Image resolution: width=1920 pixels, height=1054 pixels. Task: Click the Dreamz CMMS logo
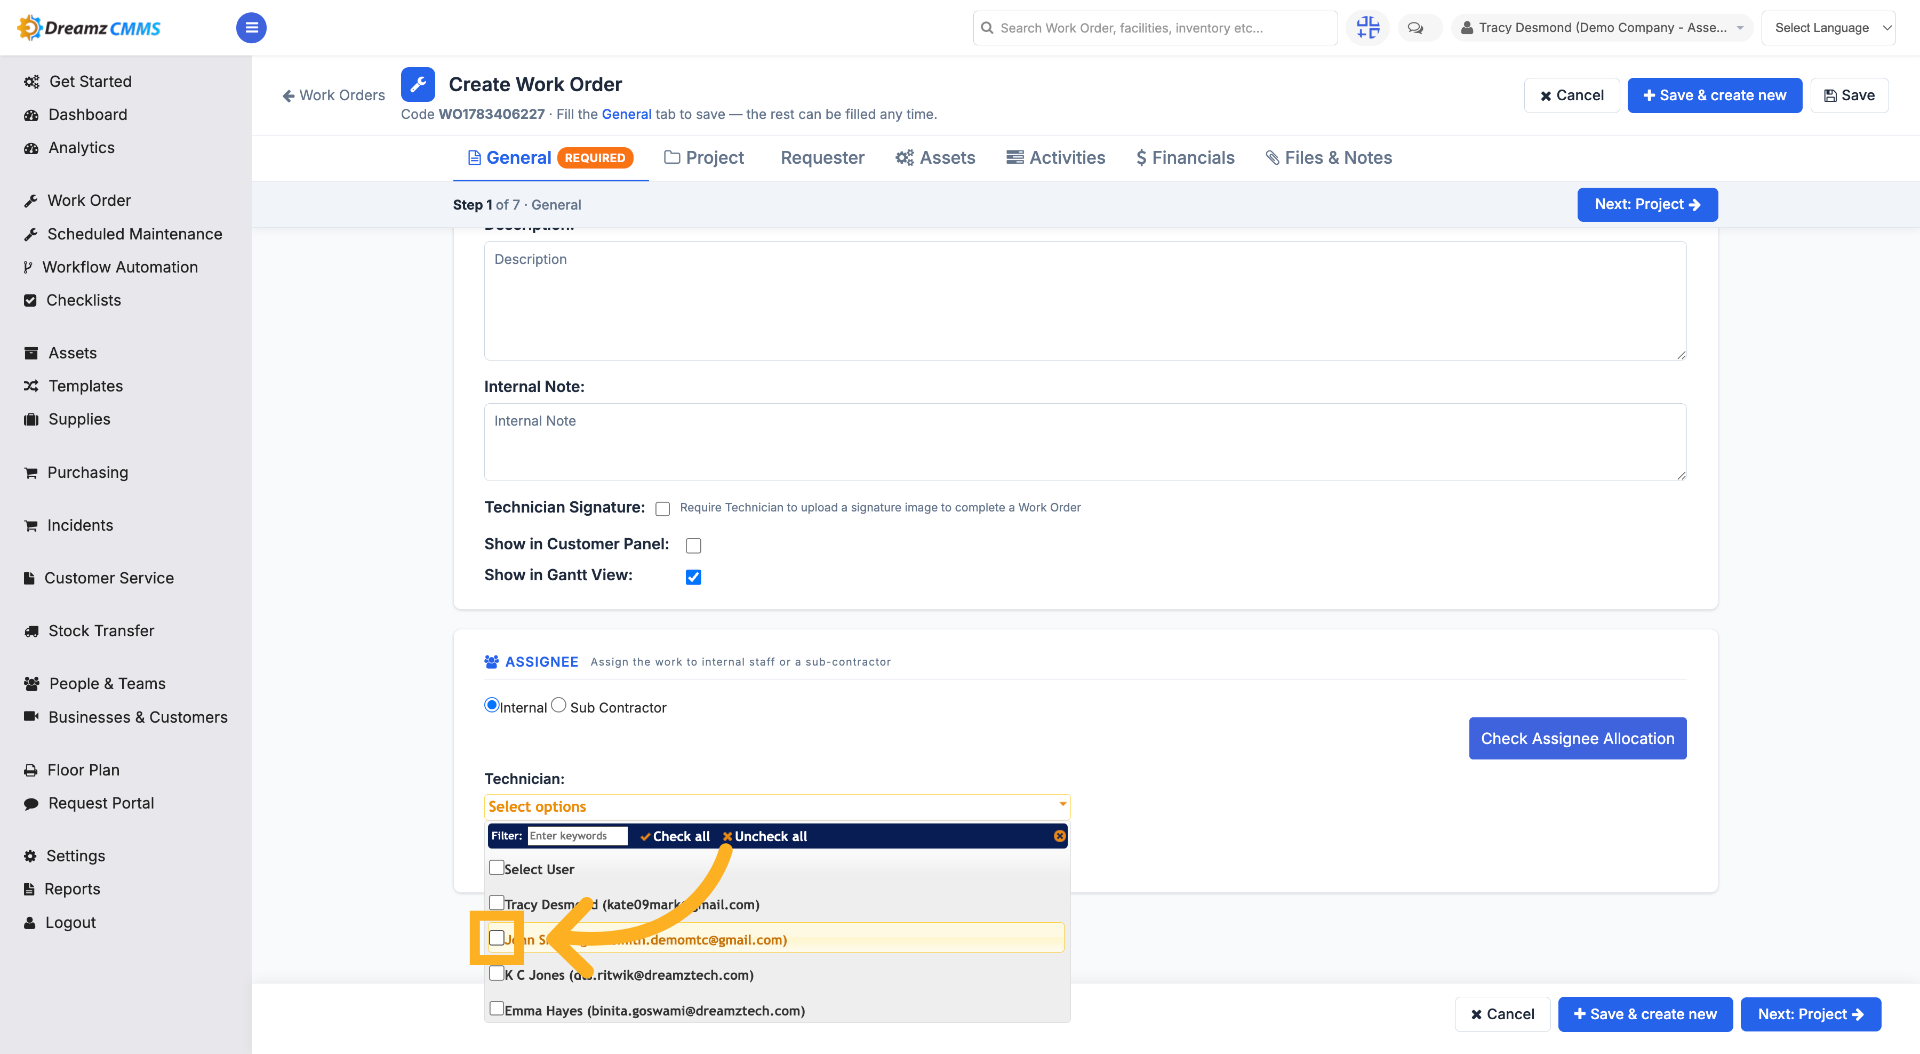coord(89,28)
